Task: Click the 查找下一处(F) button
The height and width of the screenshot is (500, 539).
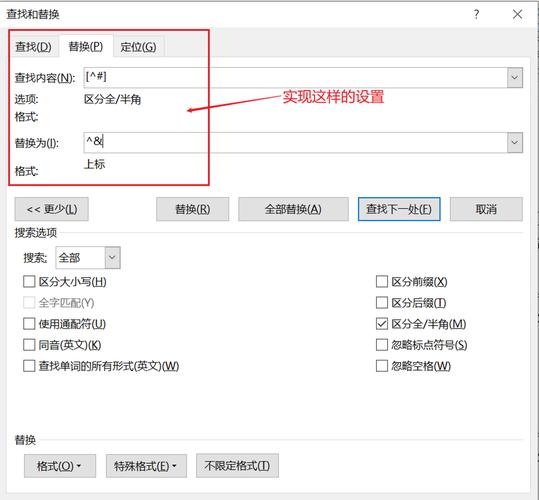Action: tap(399, 209)
